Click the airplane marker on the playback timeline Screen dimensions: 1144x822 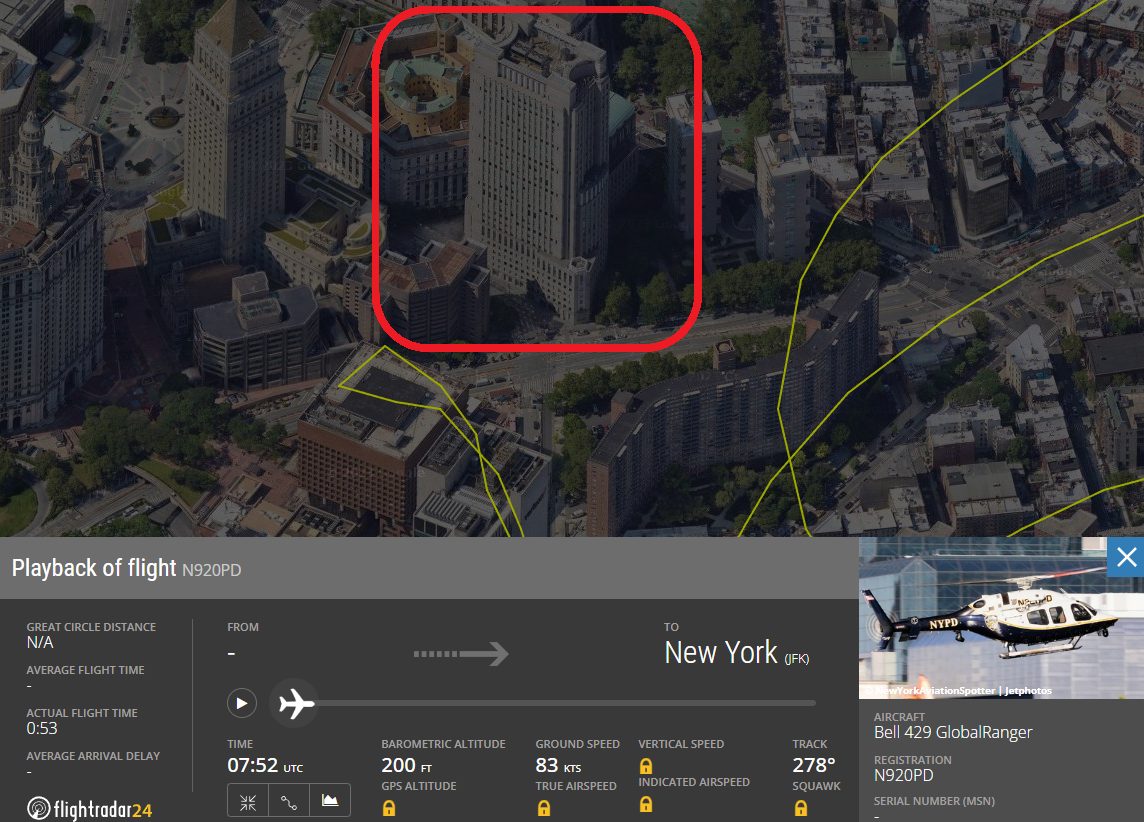294,703
